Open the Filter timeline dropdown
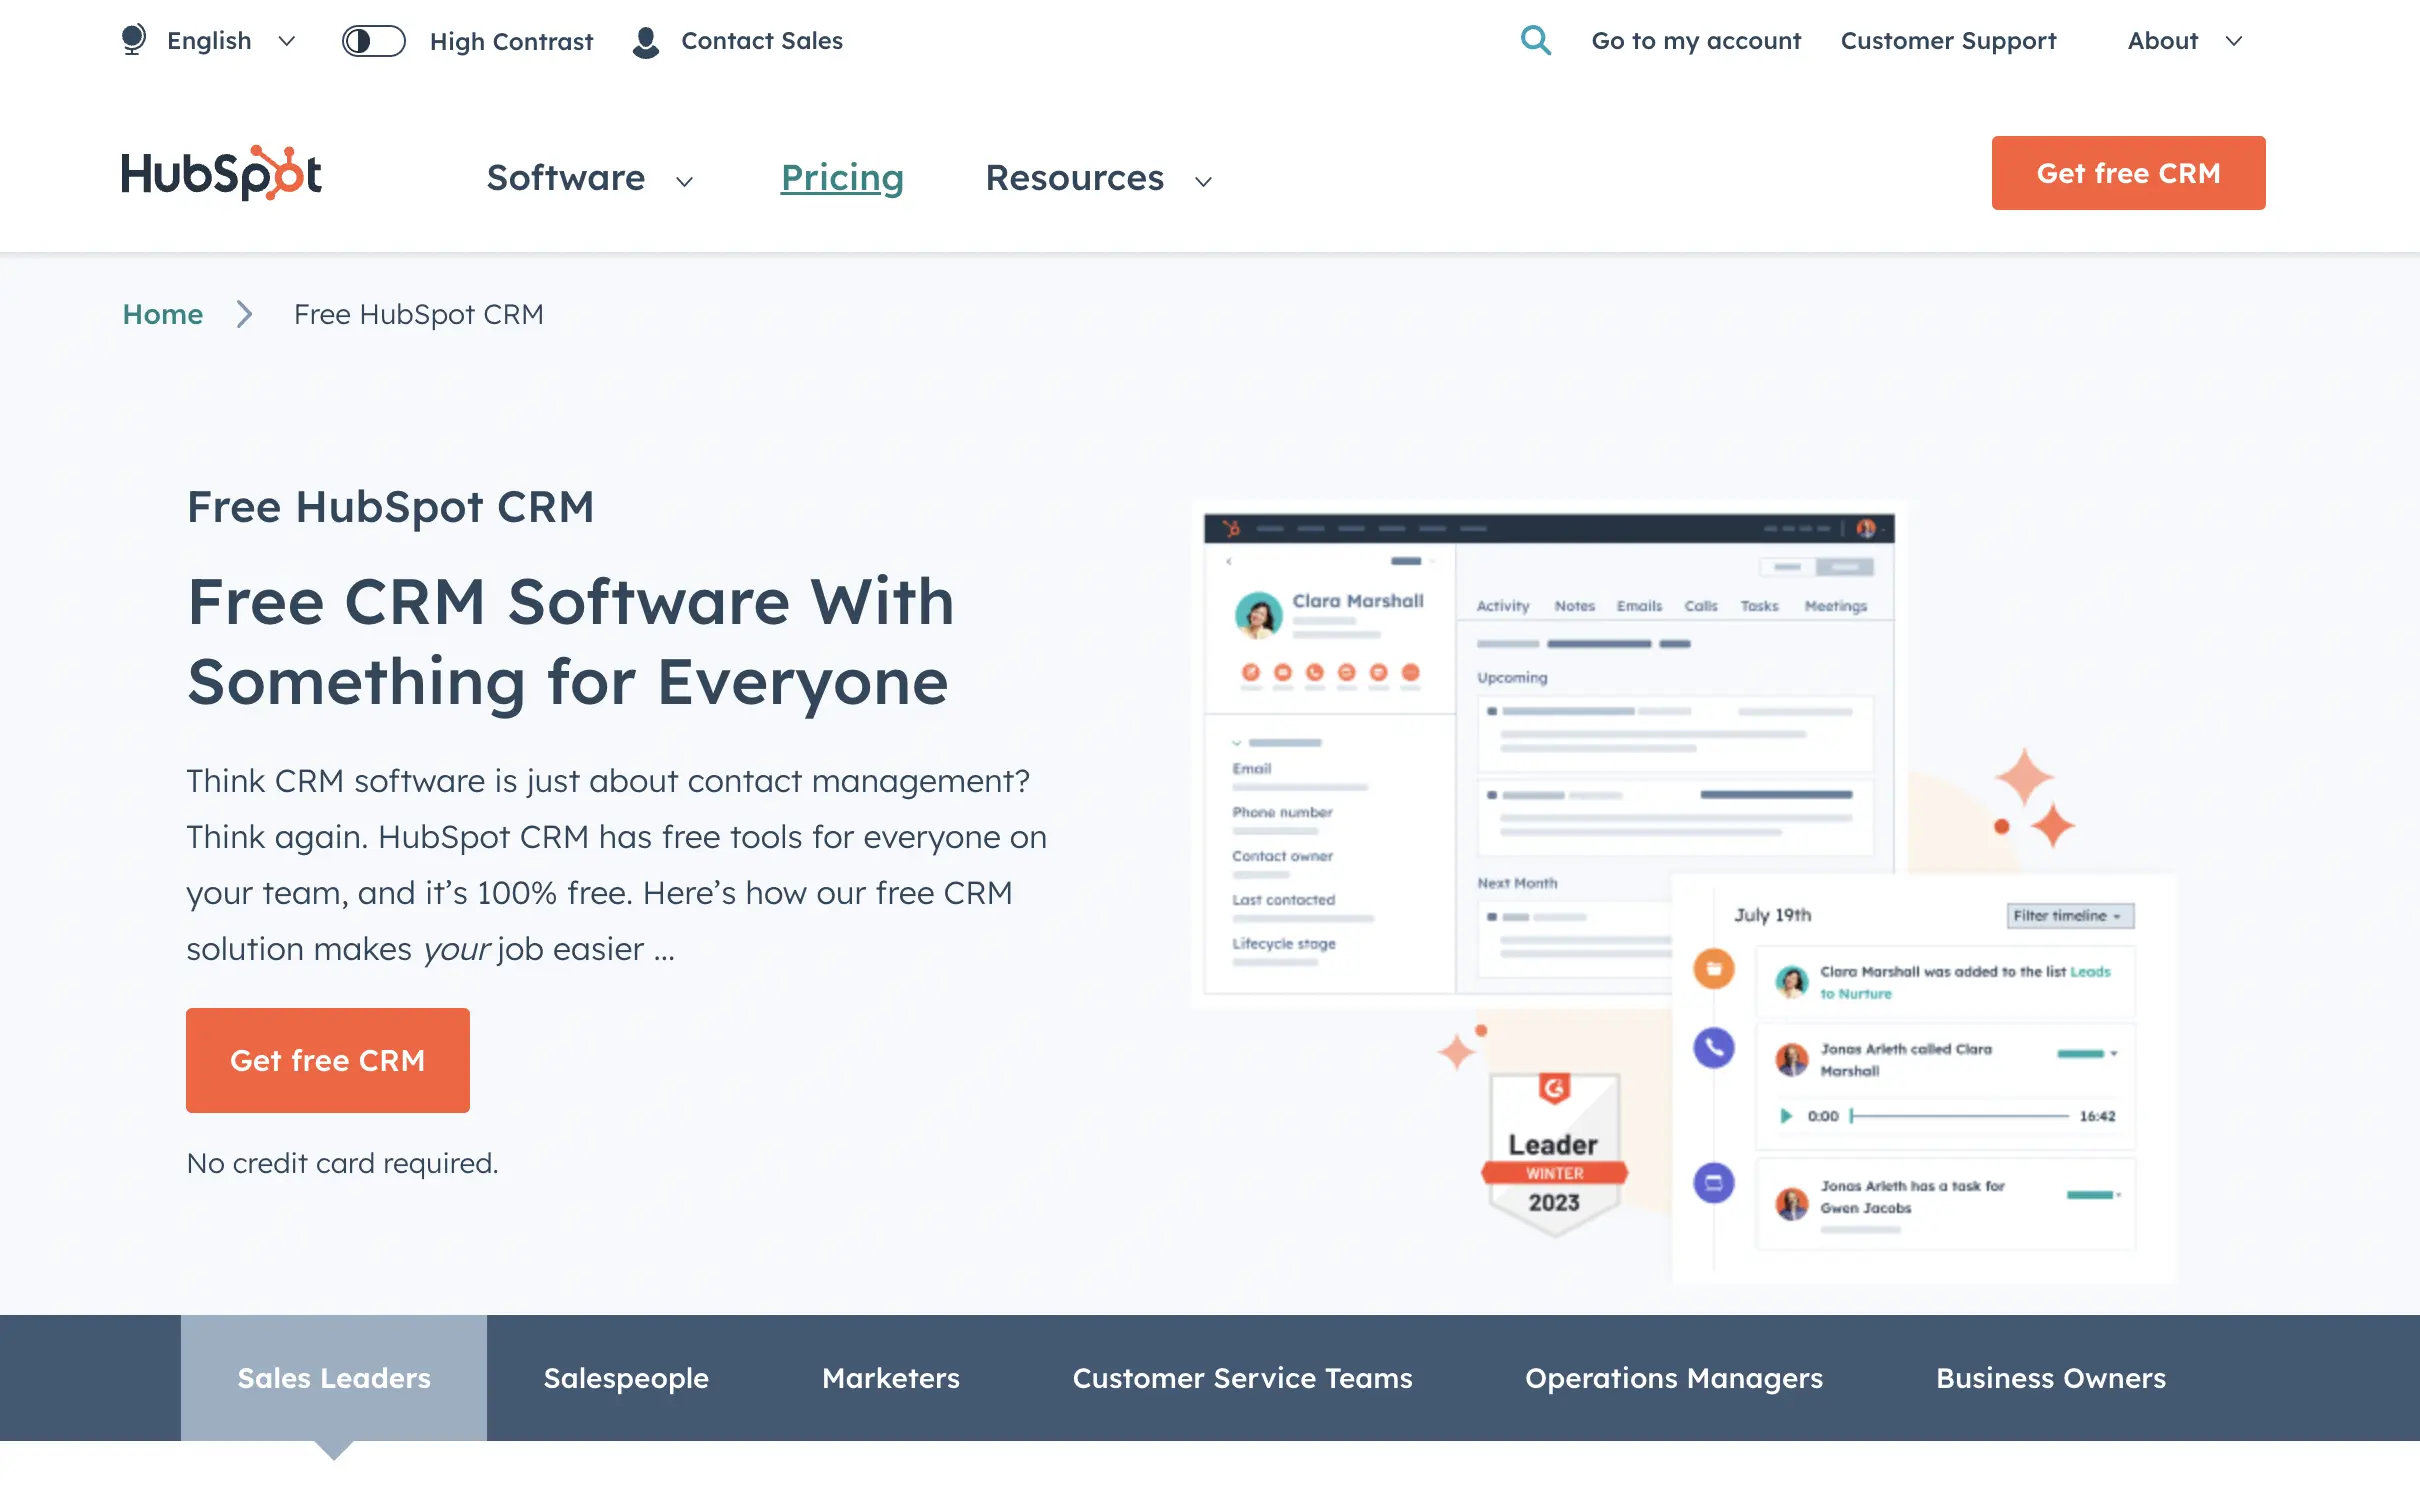This screenshot has height=1508, width=2420. [x=2070, y=916]
